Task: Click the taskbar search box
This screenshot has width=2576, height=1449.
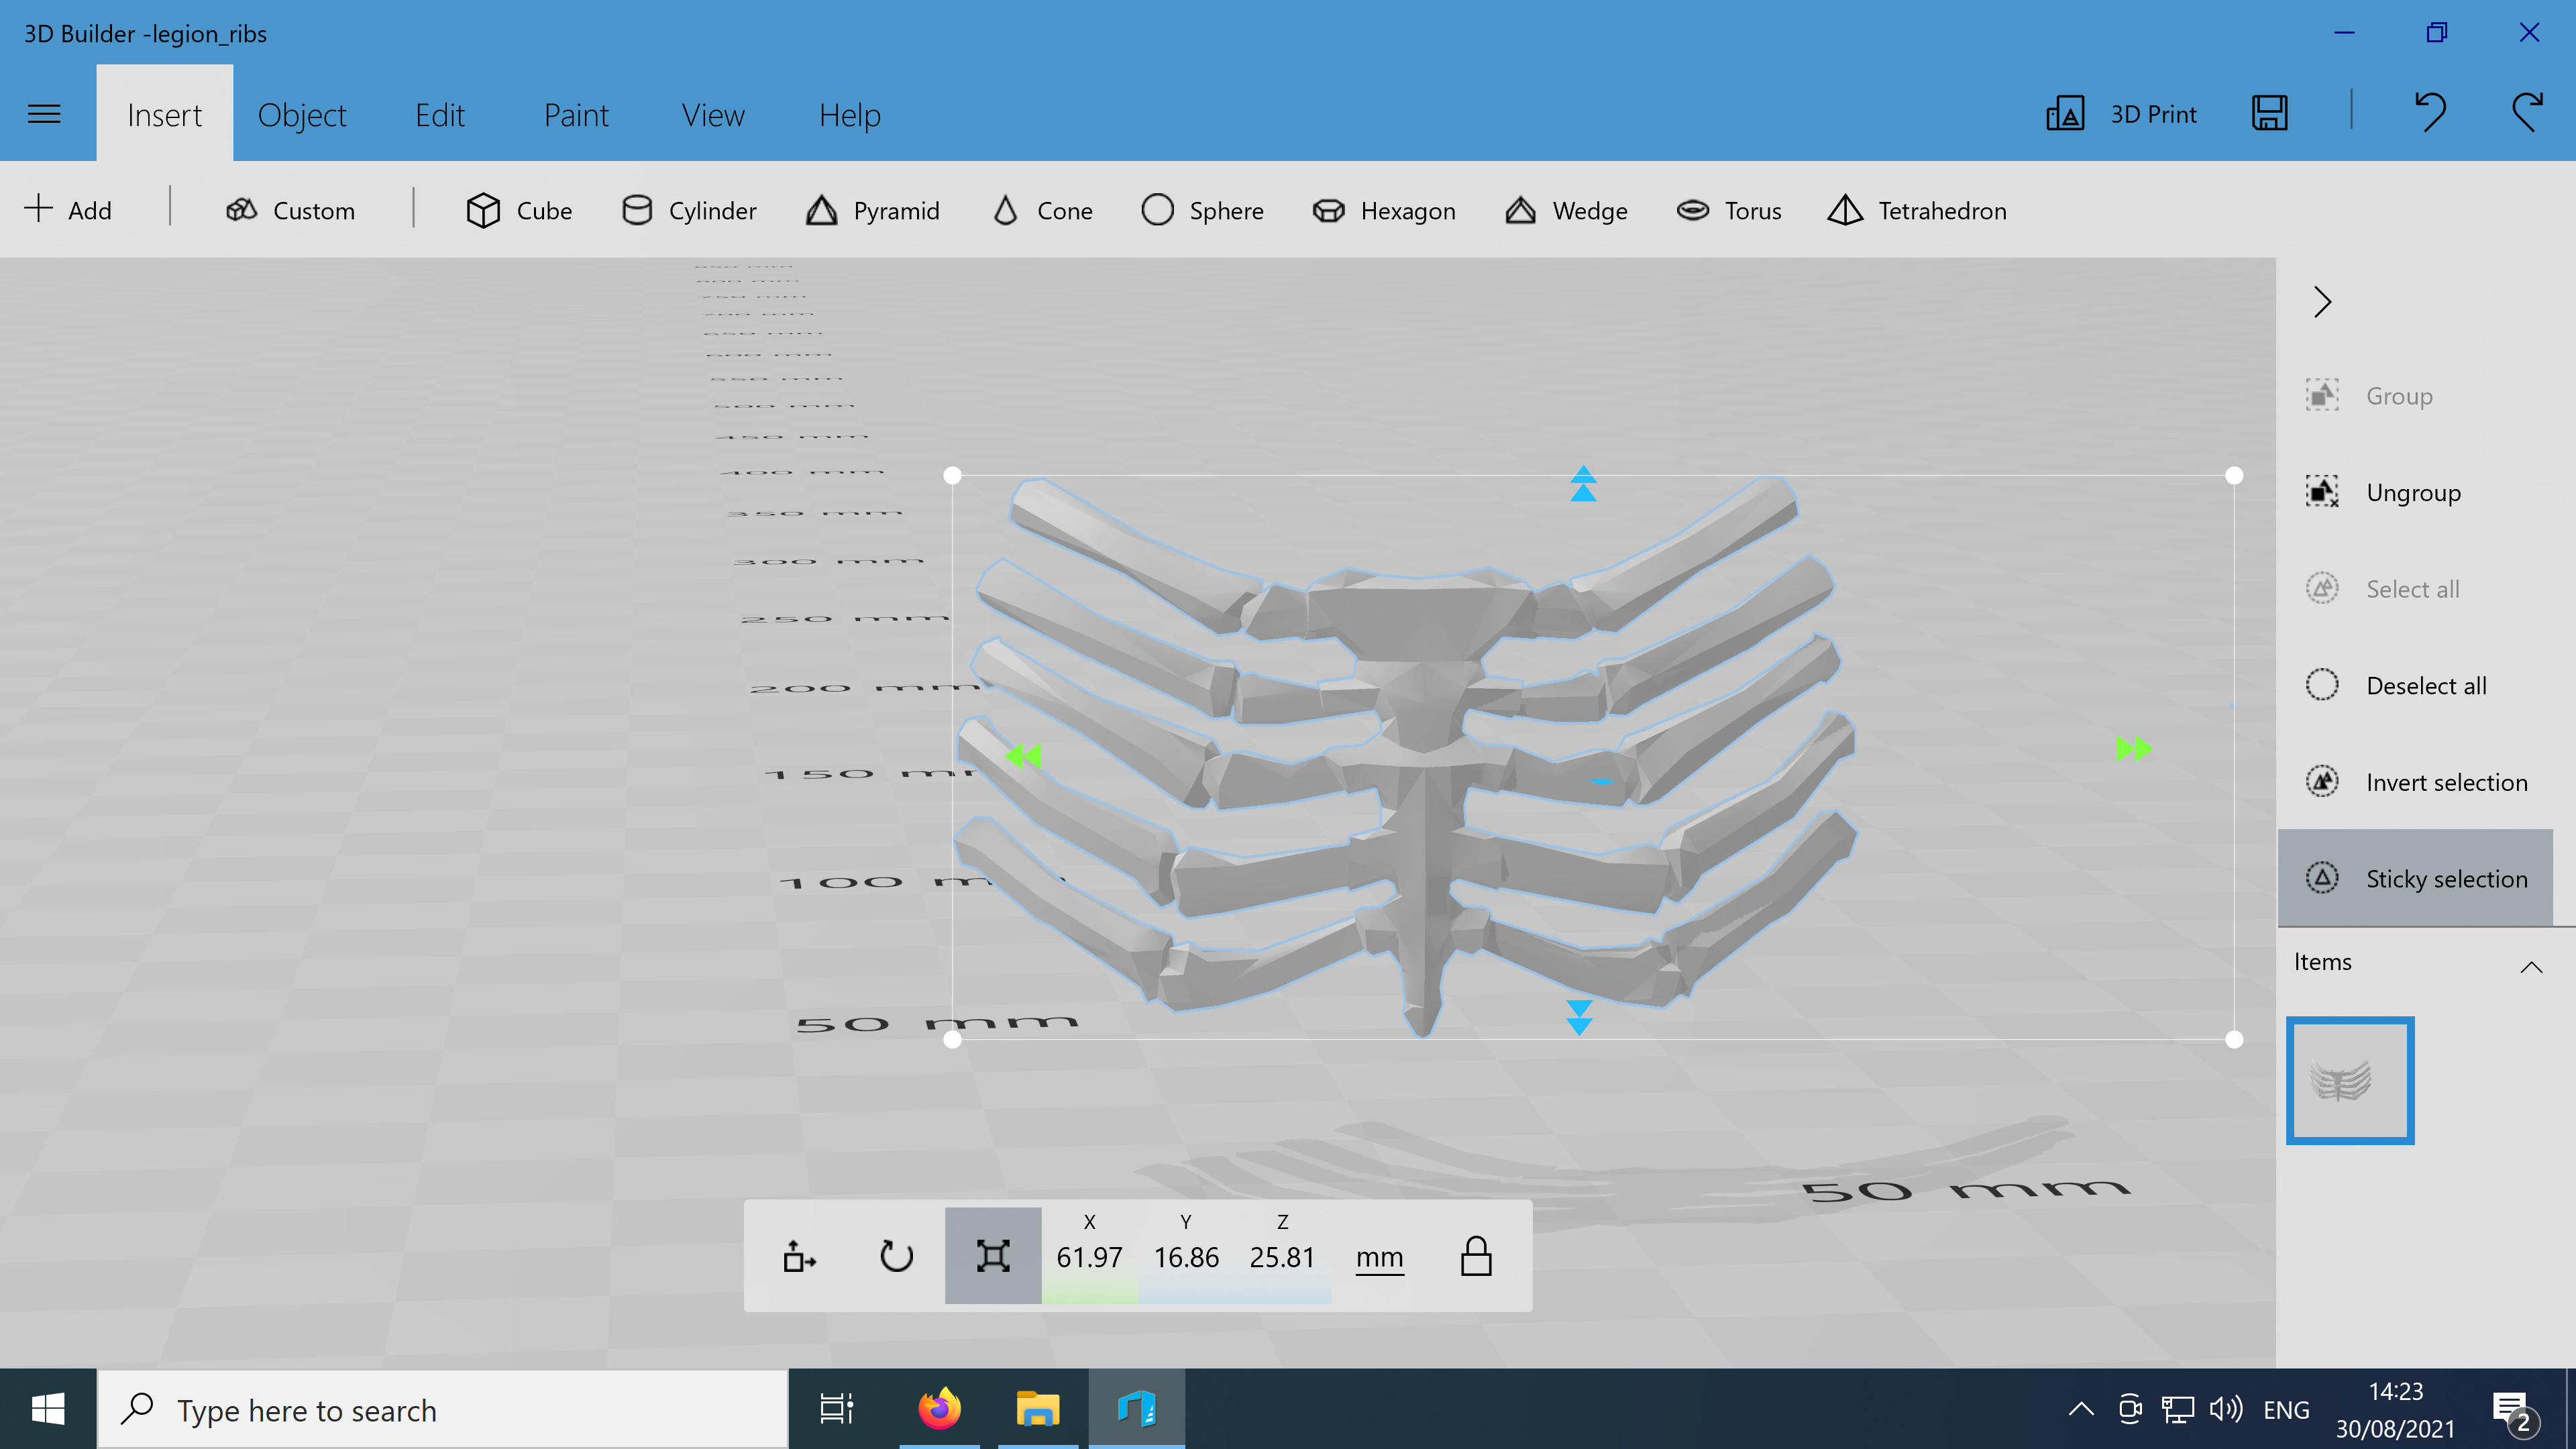Action: (442, 1409)
